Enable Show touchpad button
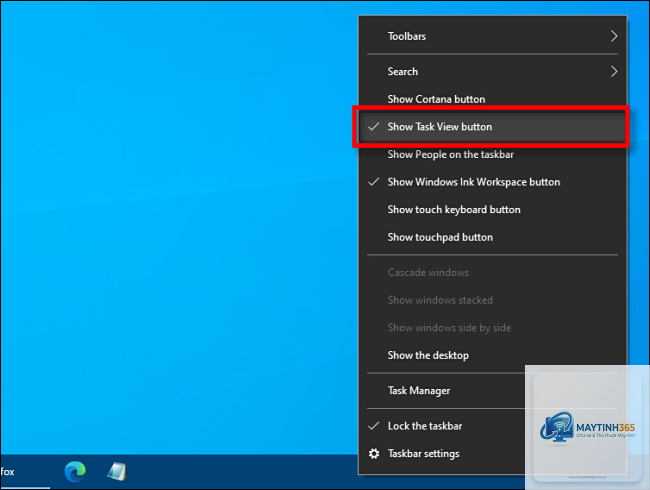 (492, 237)
